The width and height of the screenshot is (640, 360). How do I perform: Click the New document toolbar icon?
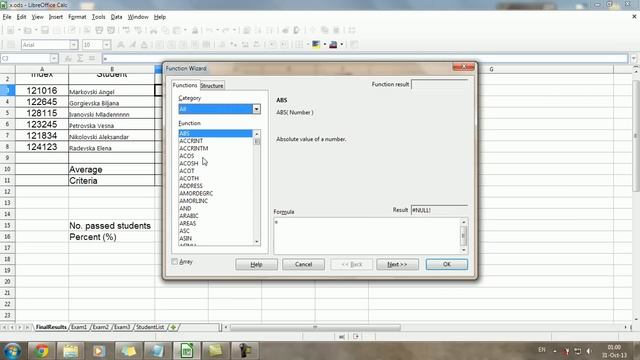11,30
